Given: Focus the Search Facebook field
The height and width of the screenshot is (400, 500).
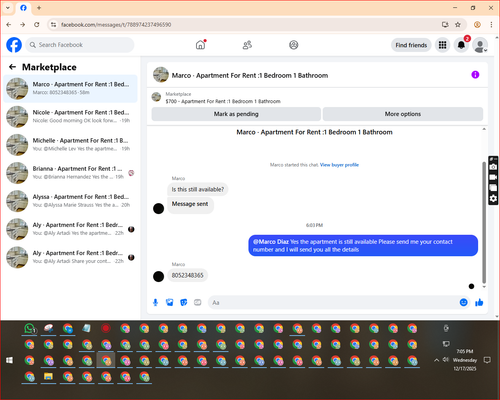Looking at the screenshot, I should pyautogui.click(x=80, y=45).
